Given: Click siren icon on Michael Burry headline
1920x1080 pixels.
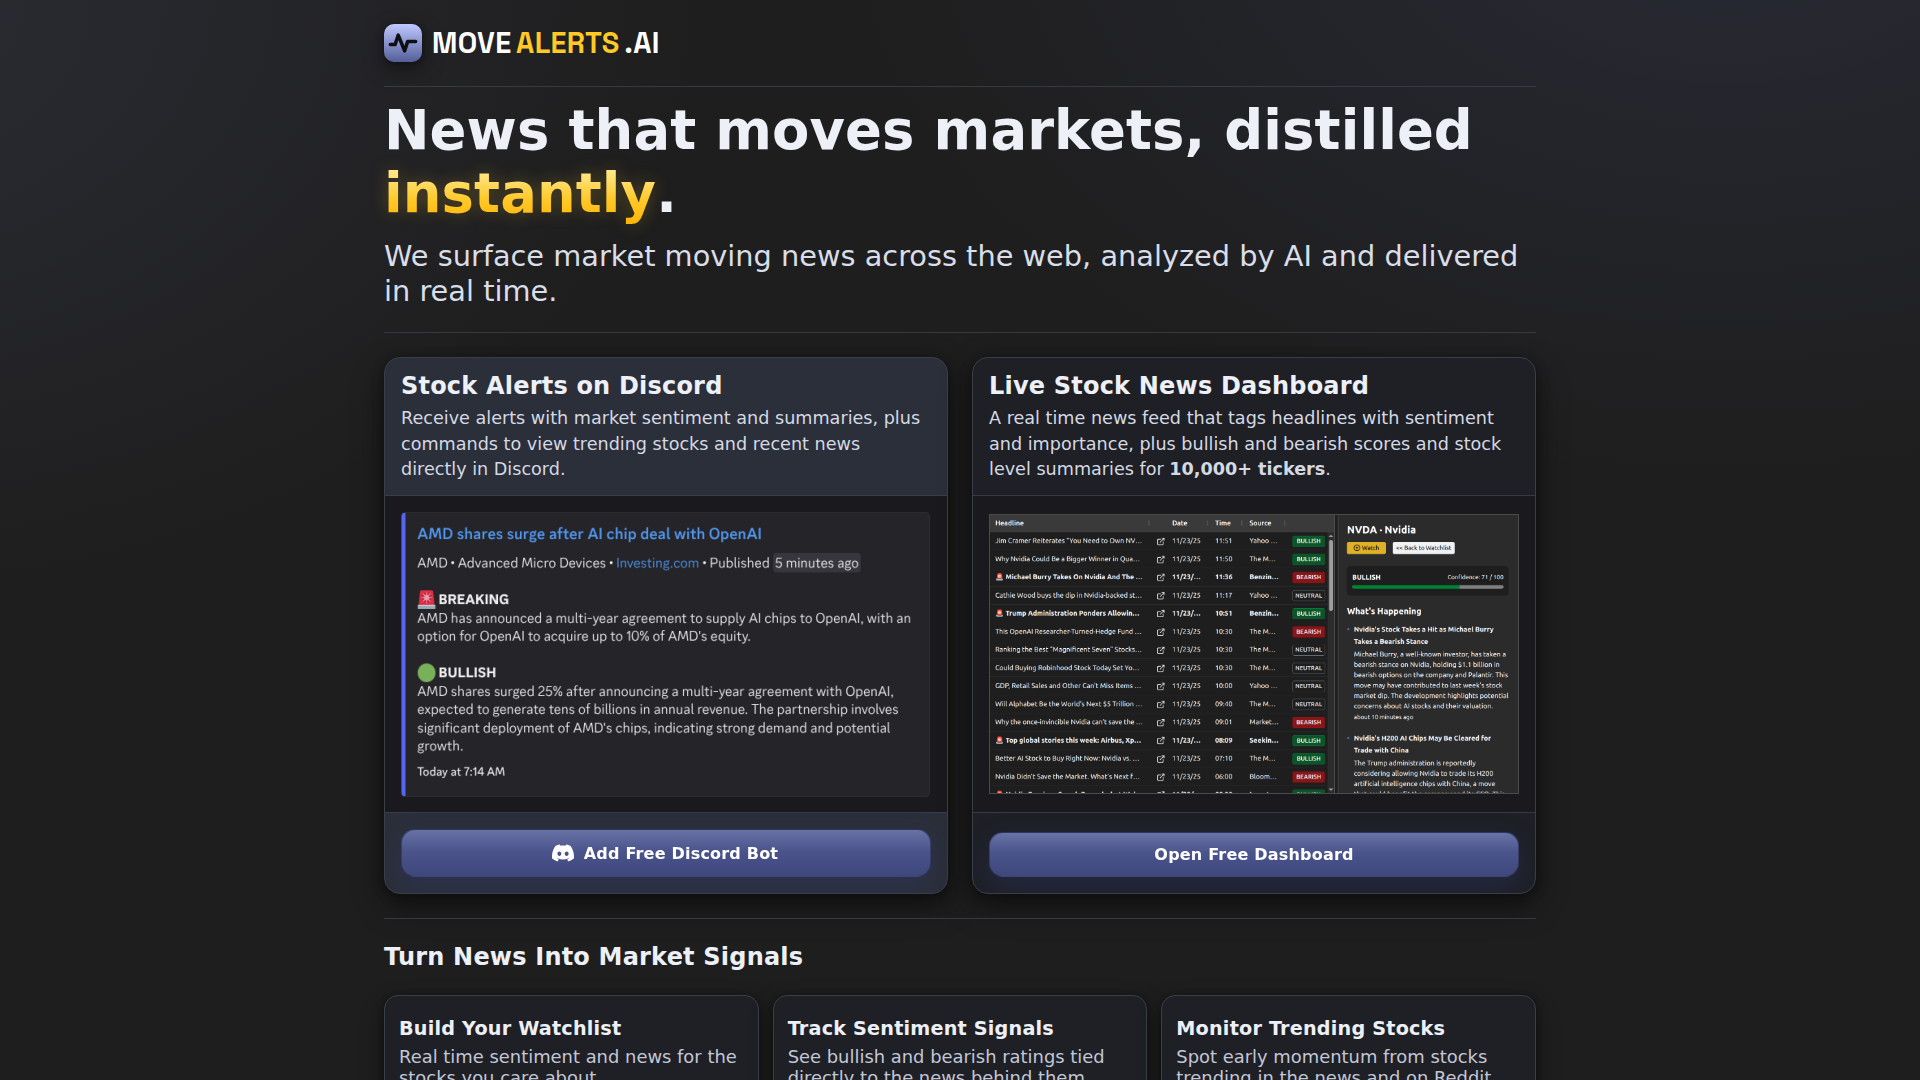Looking at the screenshot, I should (999, 577).
